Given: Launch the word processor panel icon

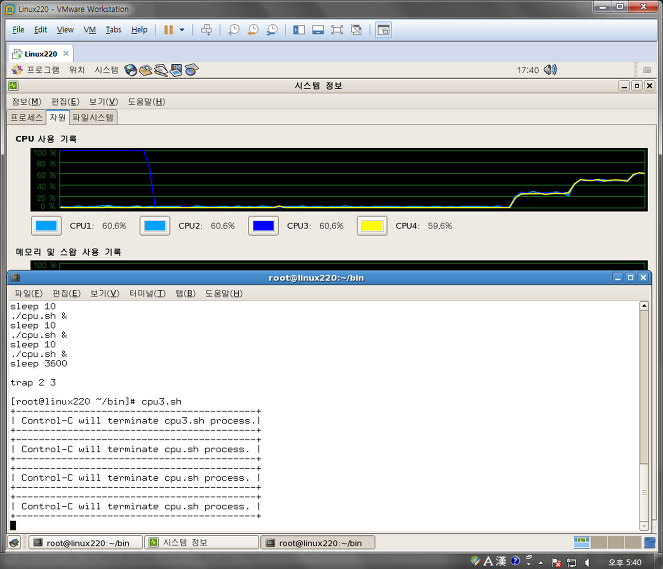Looking at the screenshot, I should (161, 70).
